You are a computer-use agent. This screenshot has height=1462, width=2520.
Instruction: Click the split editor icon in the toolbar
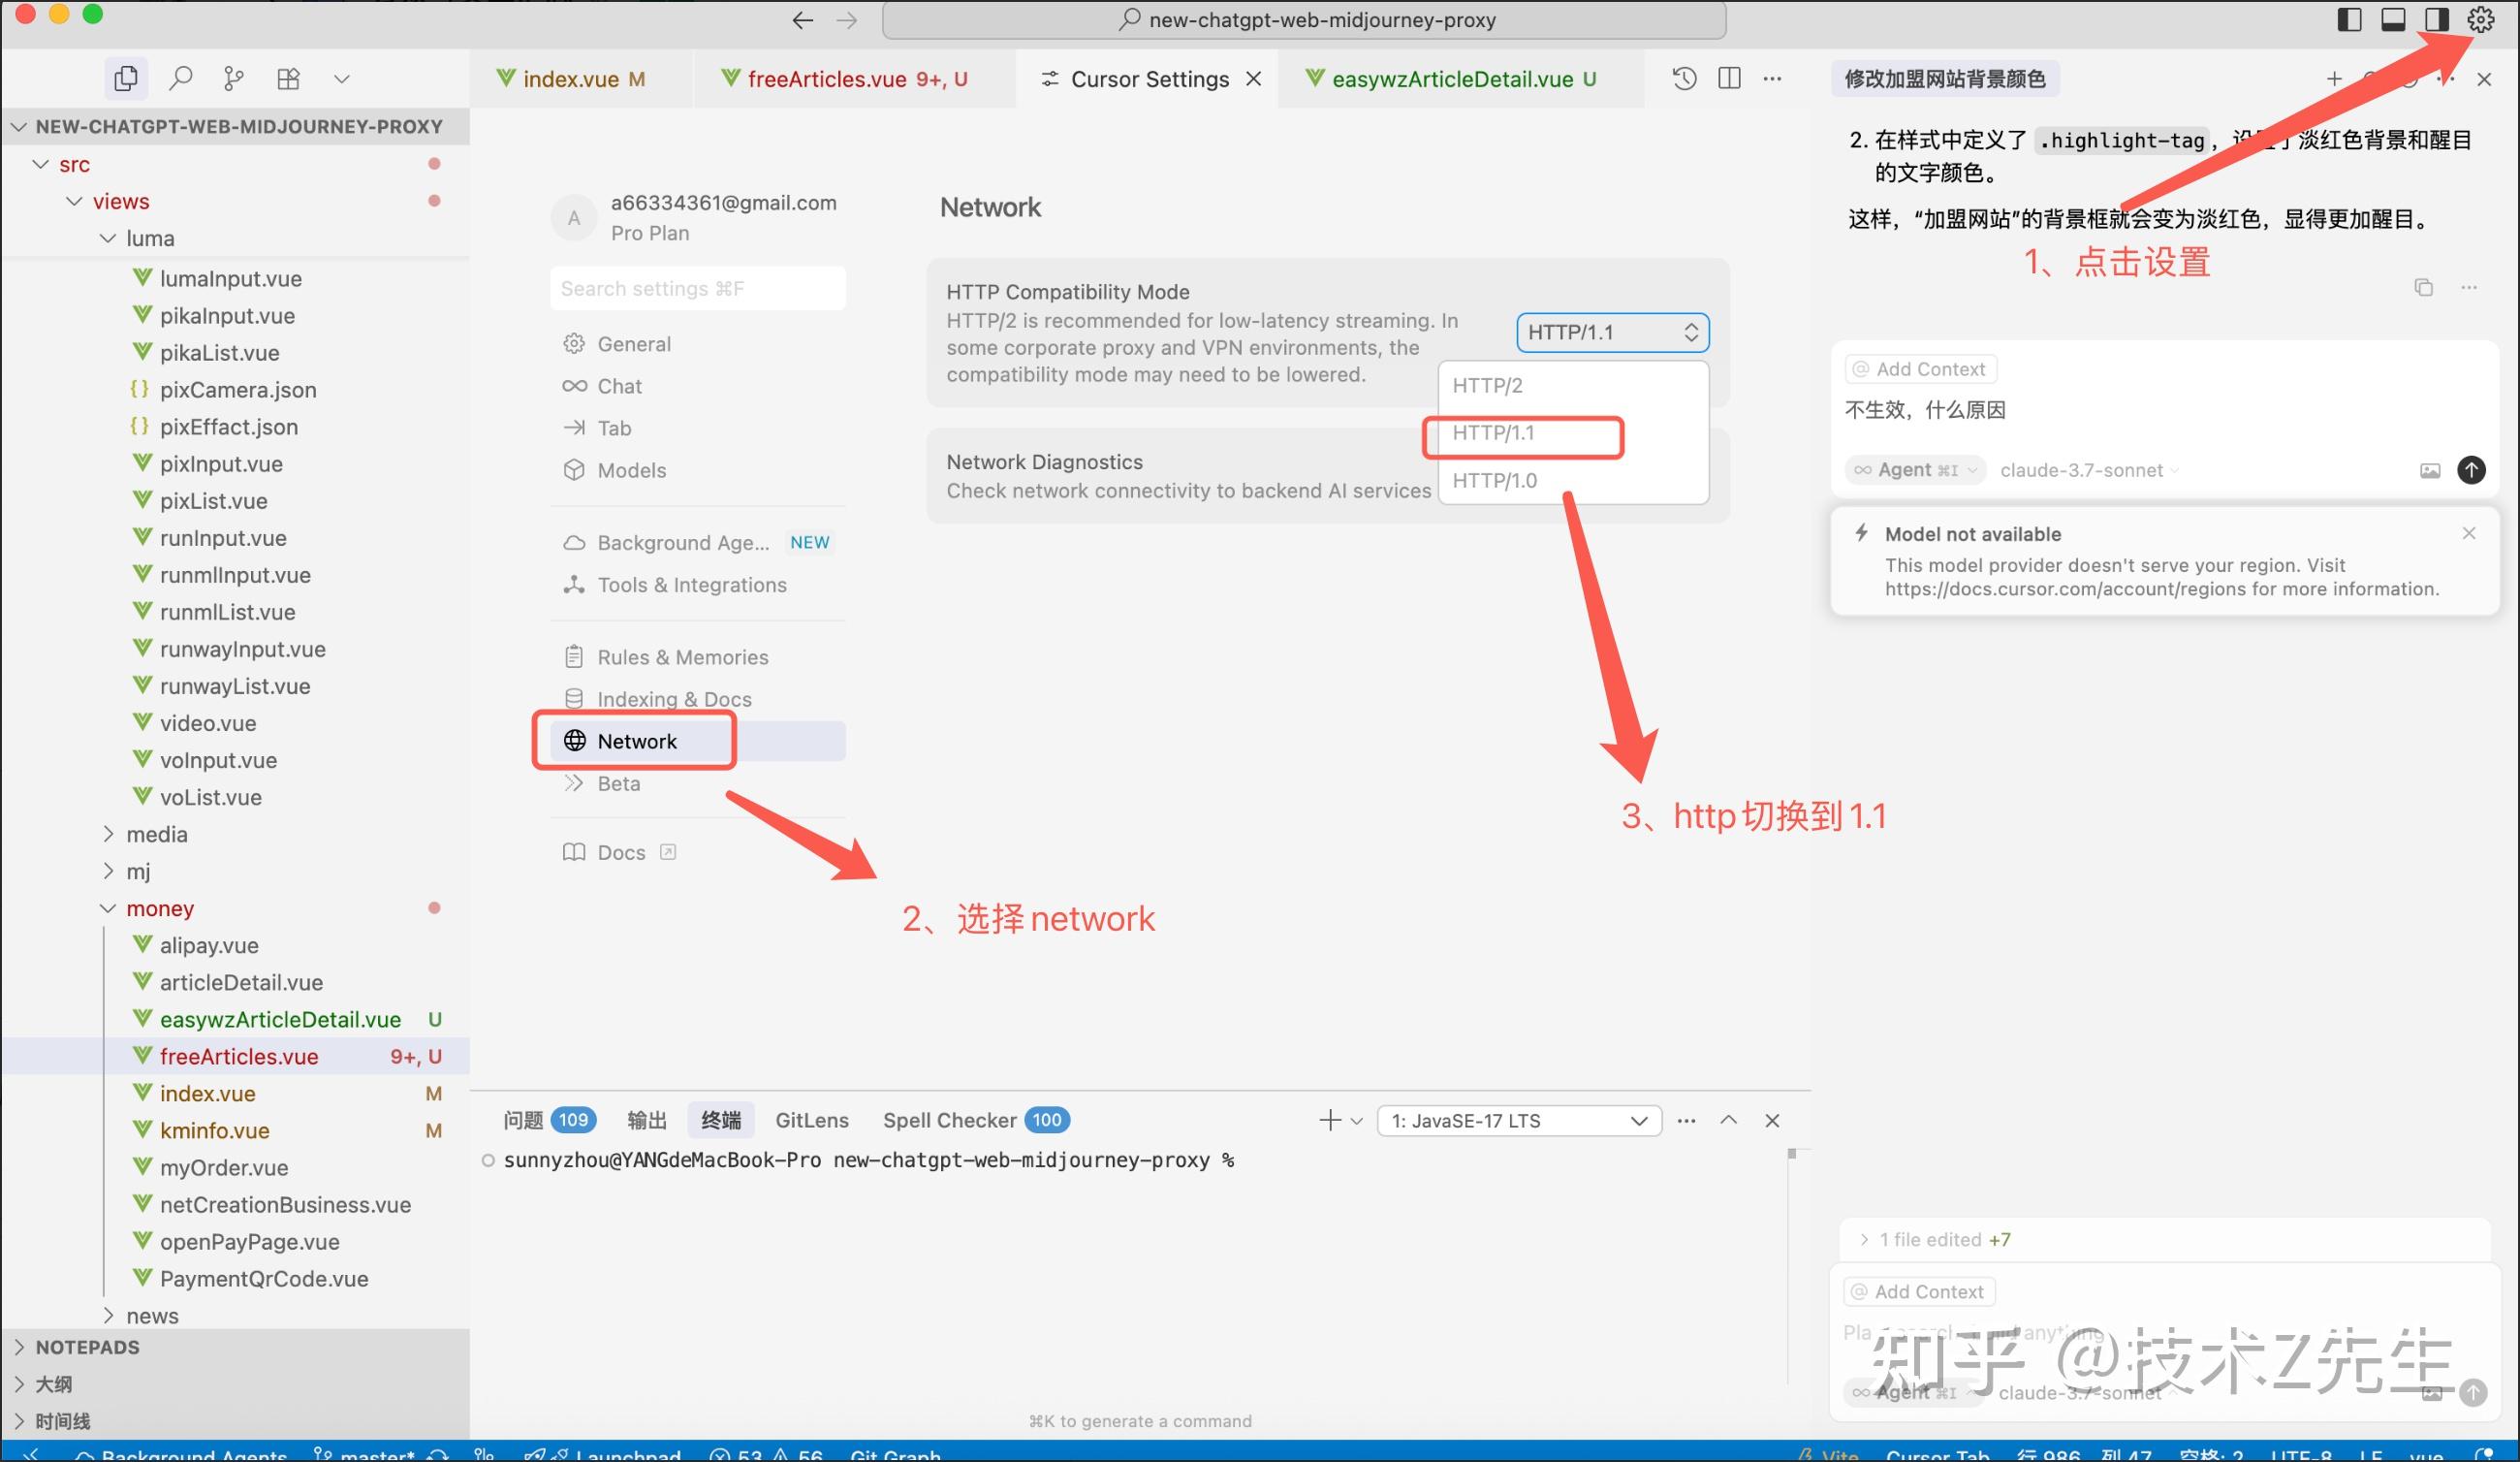1729,79
